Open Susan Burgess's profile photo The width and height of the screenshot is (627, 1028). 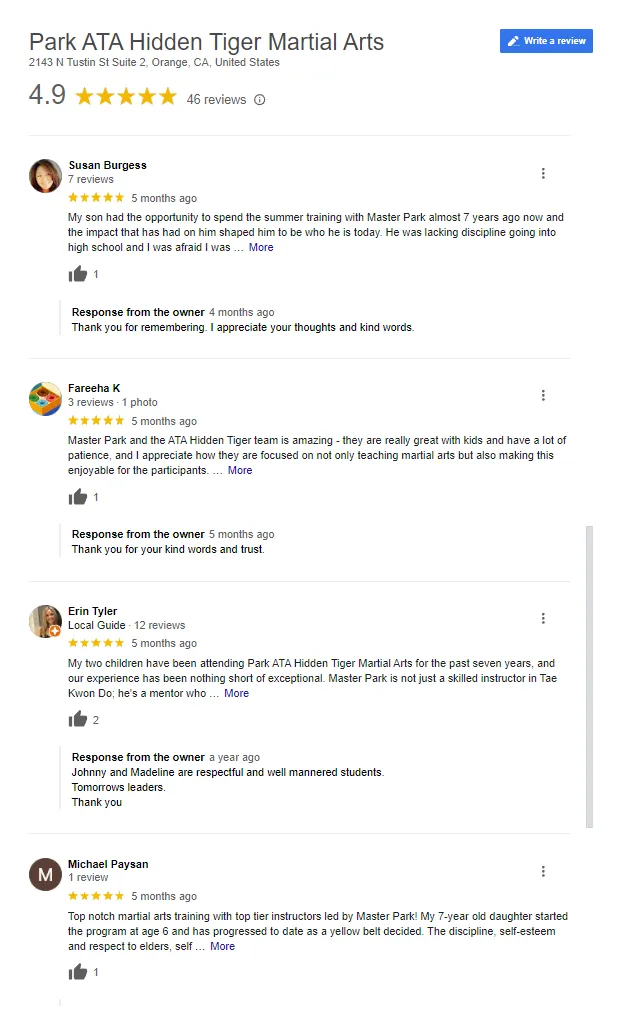45,176
